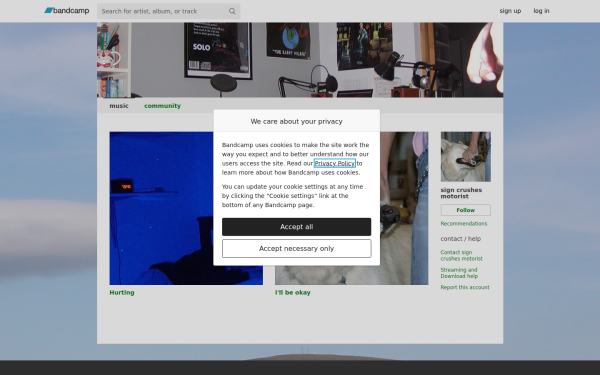Open the Hurting album title link
The image size is (600, 375).
122,293
